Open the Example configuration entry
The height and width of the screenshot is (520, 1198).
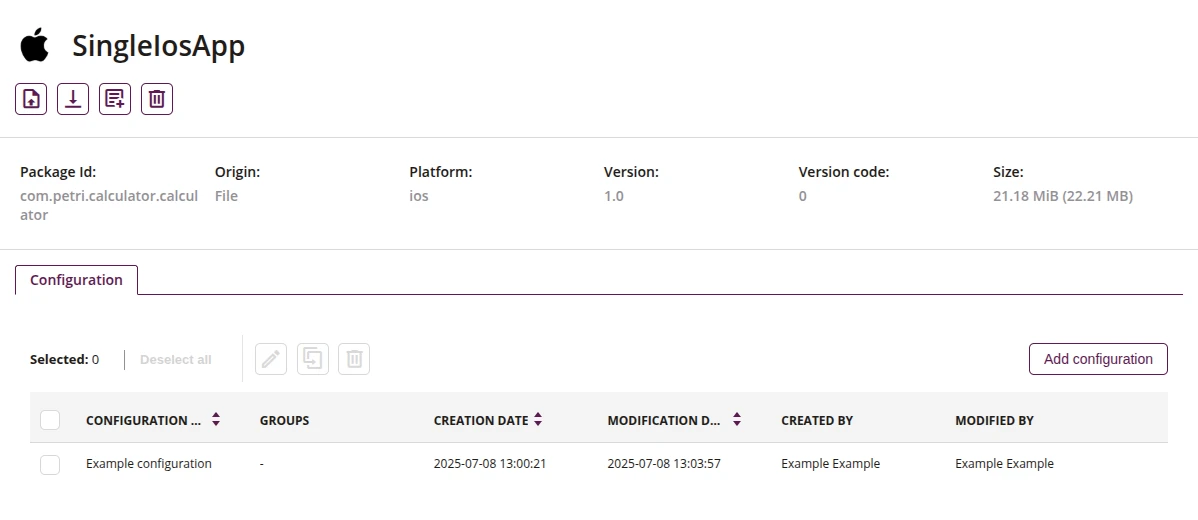click(149, 463)
